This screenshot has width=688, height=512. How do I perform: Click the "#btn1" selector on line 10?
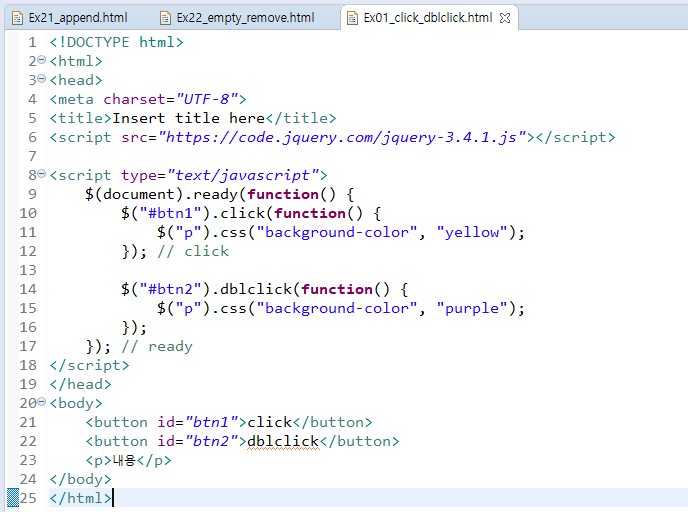pyautogui.click(x=170, y=213)
